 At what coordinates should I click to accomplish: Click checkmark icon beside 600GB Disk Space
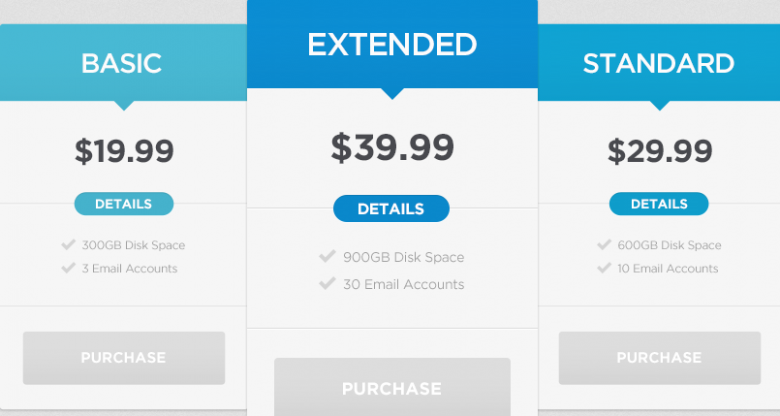(604, 244)
